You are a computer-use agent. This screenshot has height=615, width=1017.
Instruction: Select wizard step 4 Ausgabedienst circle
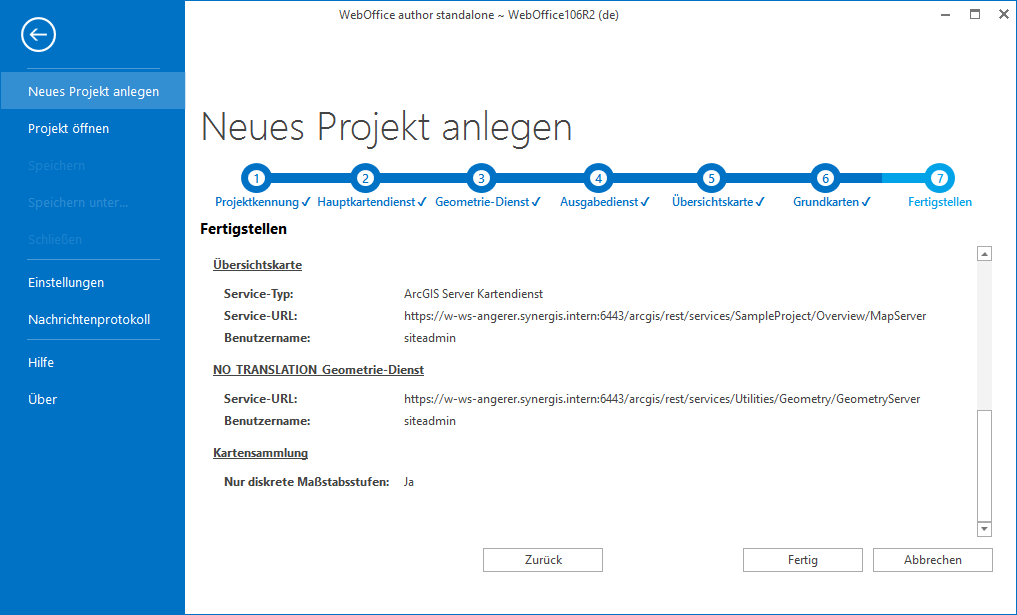597,177
